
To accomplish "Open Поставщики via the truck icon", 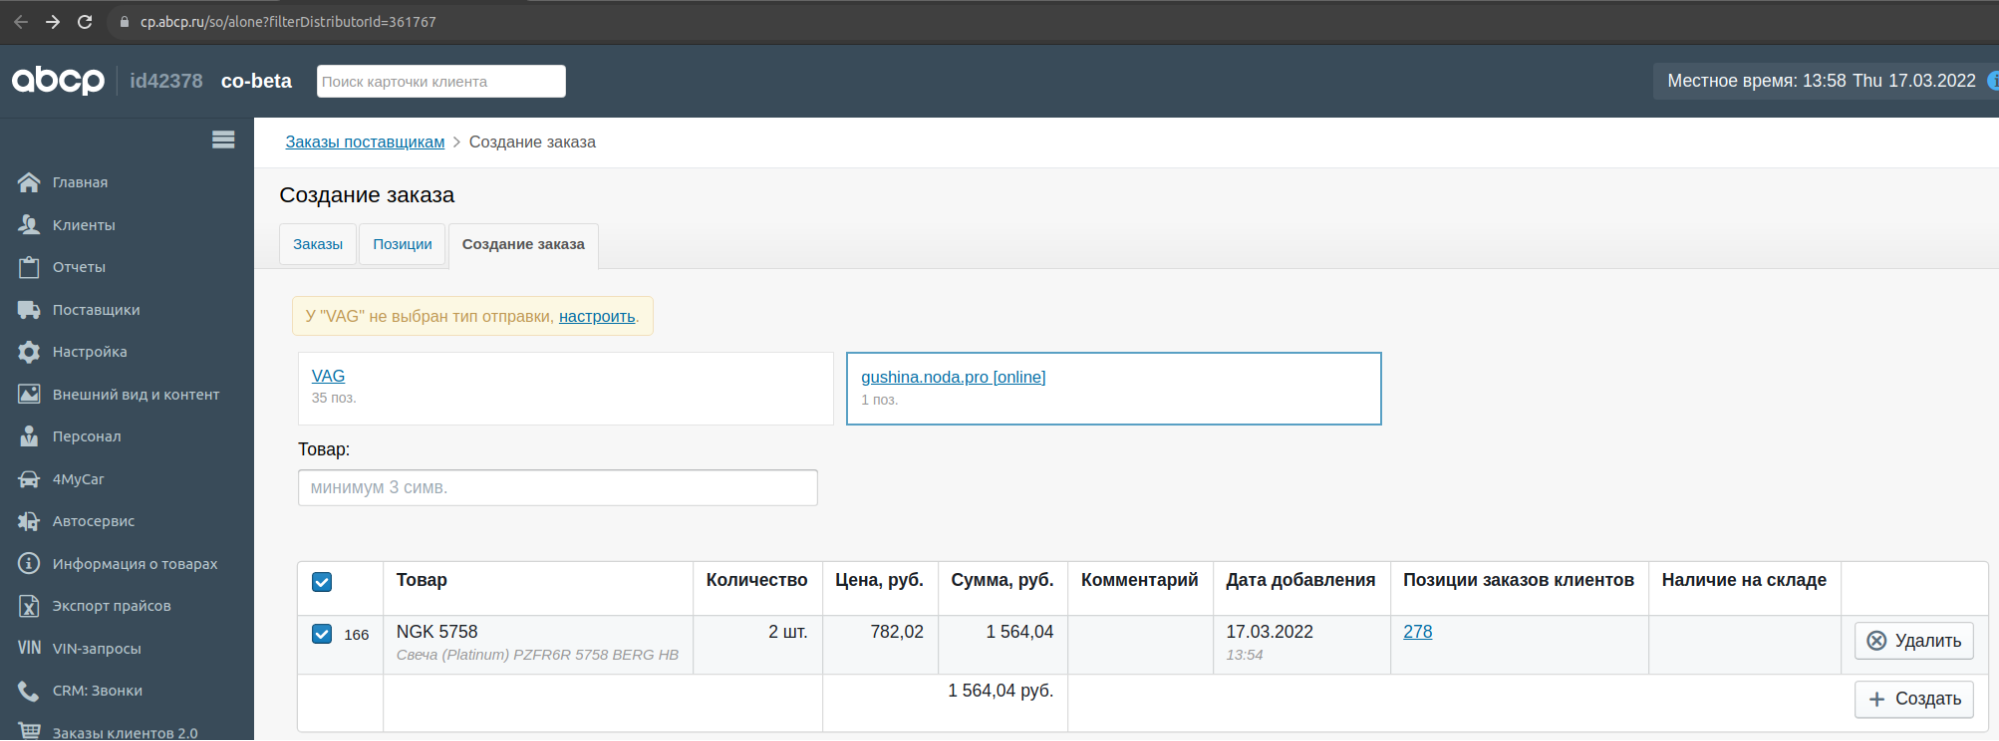I will pos(29,310).
